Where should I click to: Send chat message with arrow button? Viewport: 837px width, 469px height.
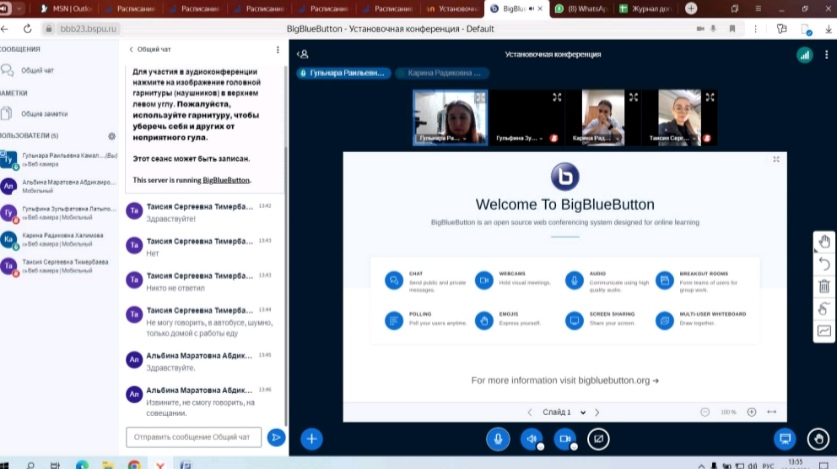click(276, 437)
